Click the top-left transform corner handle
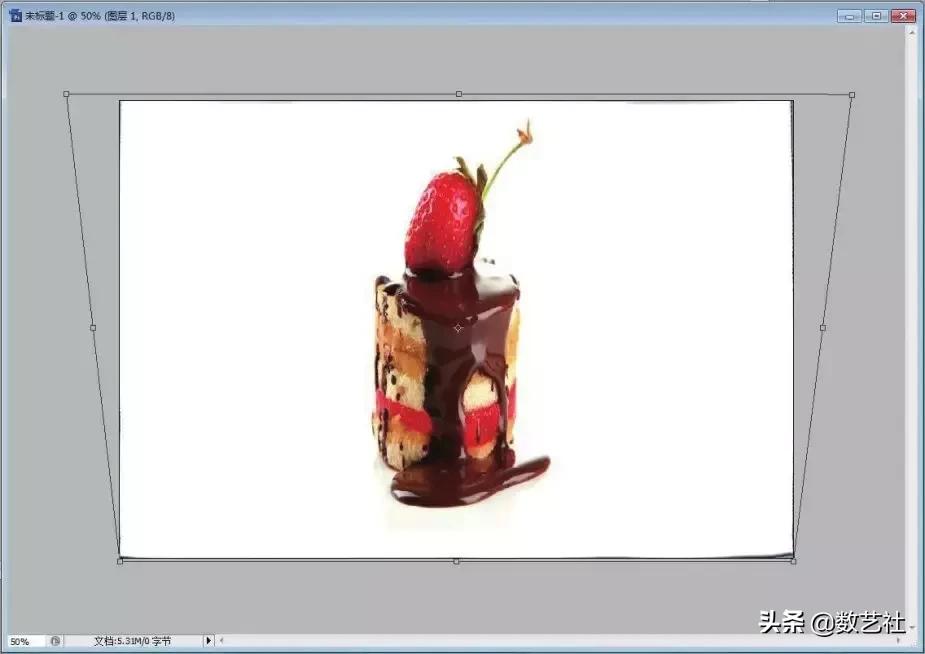The image size is (925, 654). click(x=66, y=94)
